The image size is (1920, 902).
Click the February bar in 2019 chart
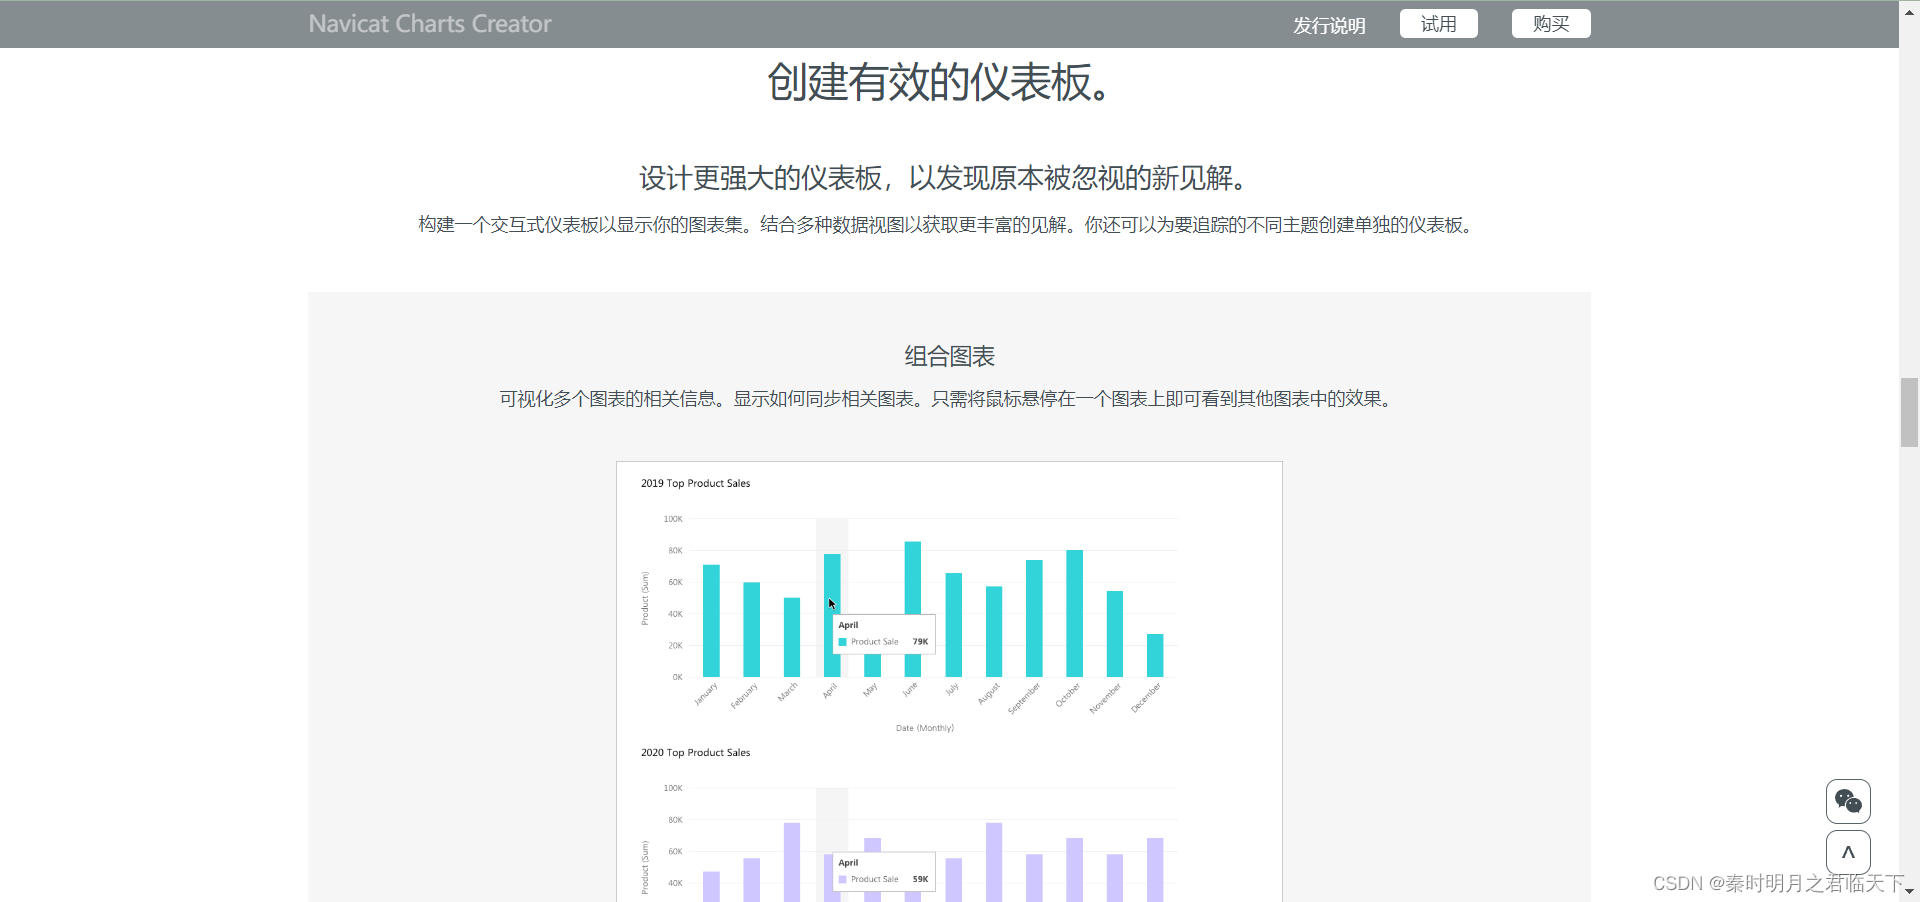[x=751, y=629]
